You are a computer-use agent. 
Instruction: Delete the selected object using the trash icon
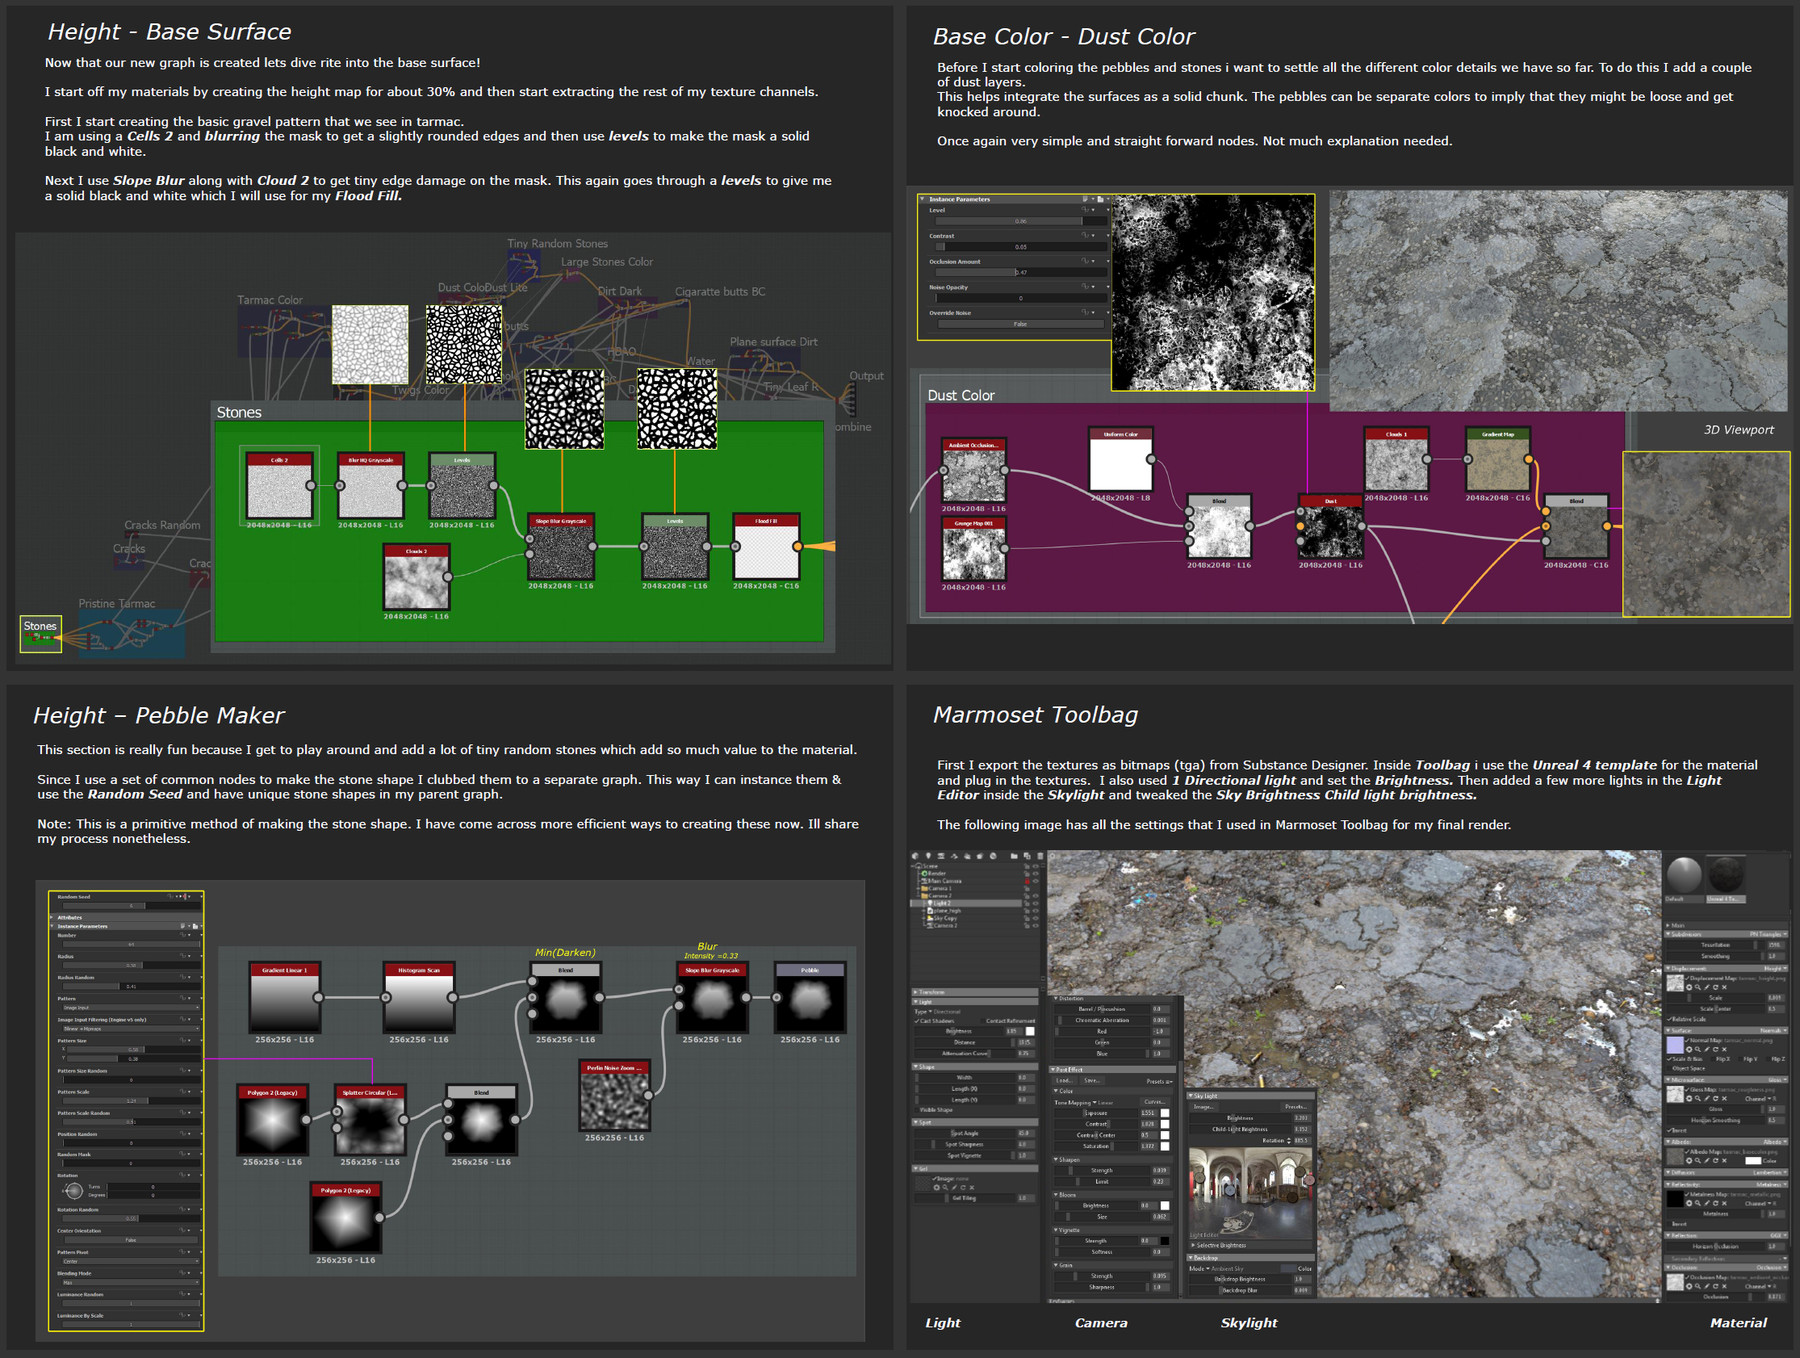[1040, 857]
